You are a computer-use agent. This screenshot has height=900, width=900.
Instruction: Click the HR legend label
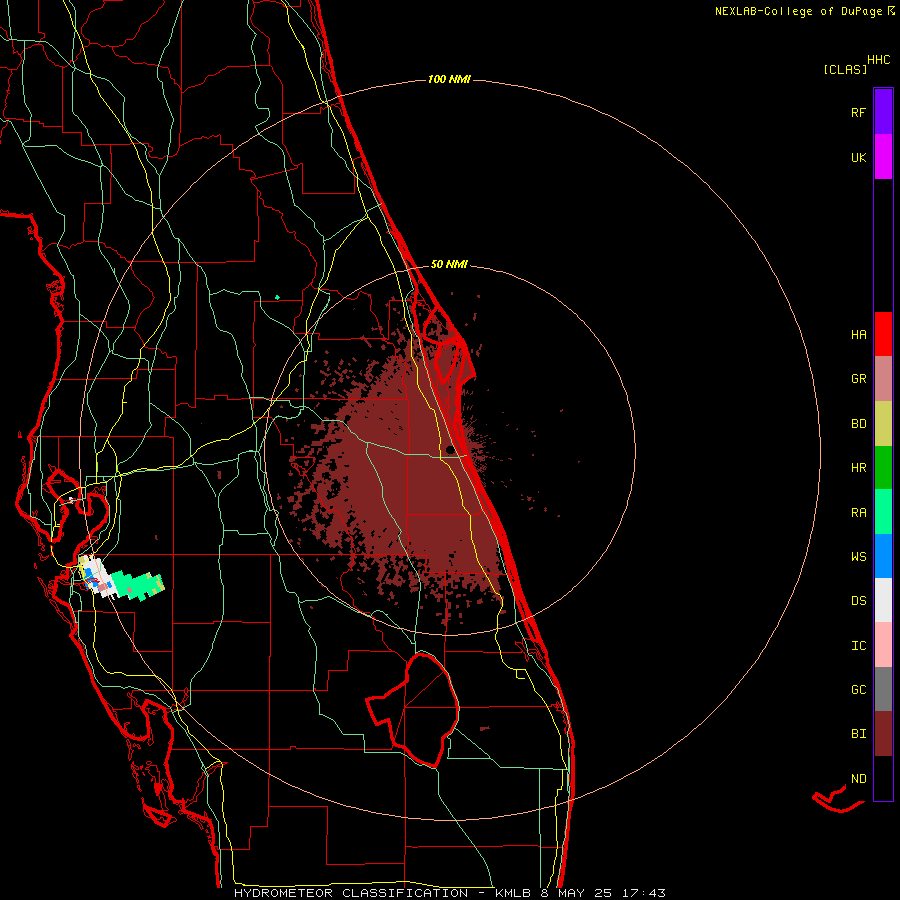[x=858, y=468]
